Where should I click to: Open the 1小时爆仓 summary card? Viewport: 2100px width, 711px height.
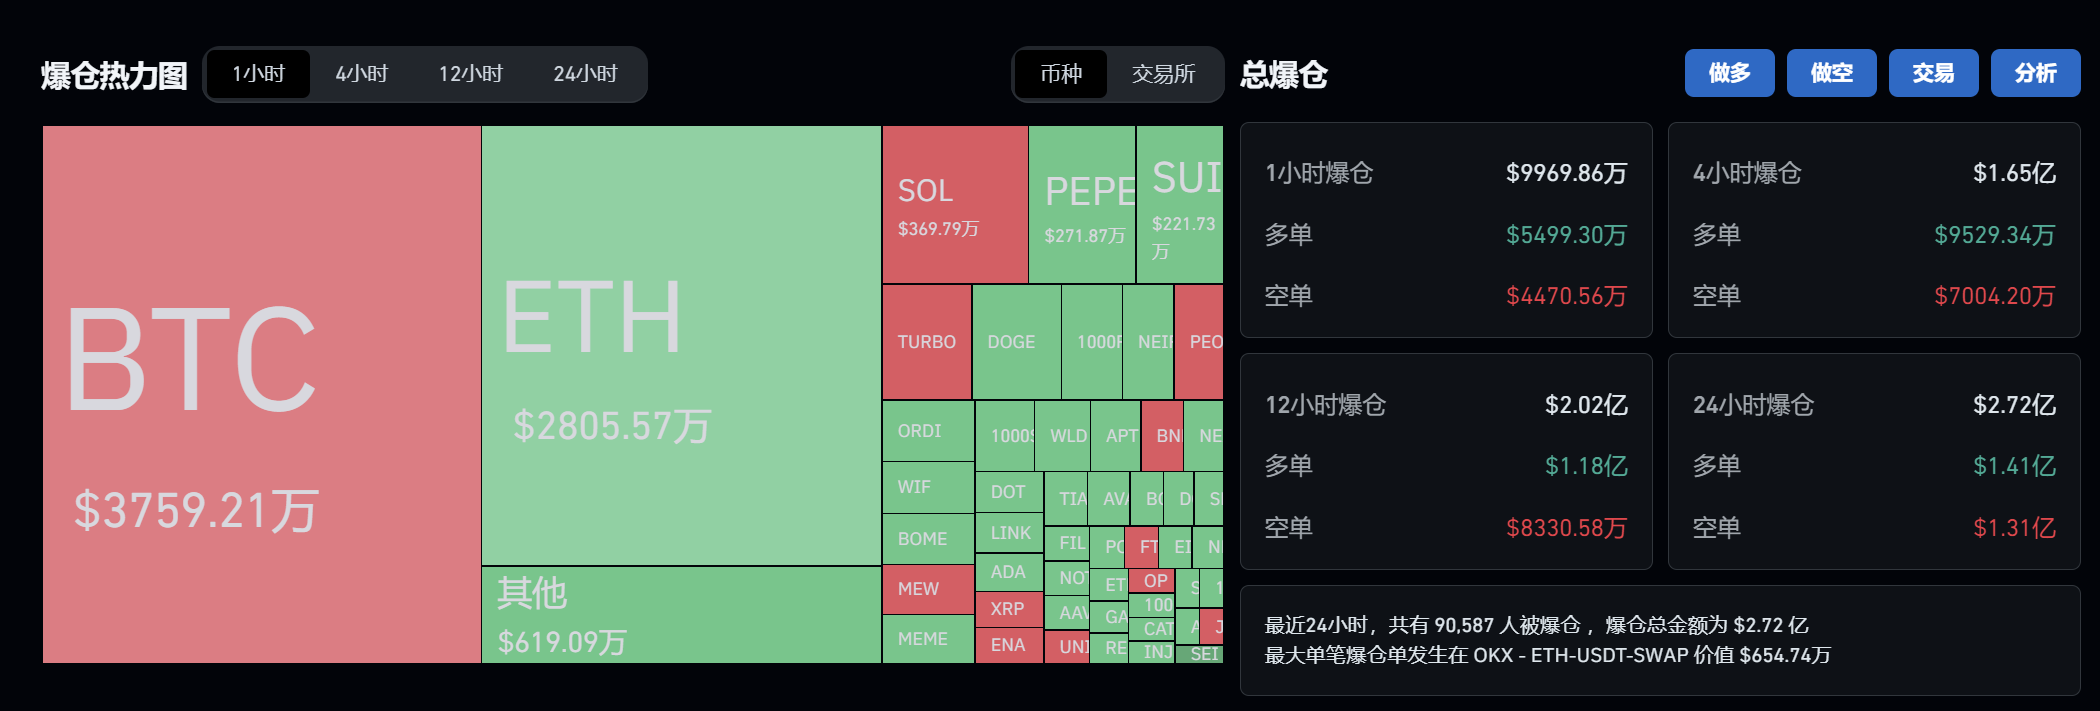(x=1446, y=230)
